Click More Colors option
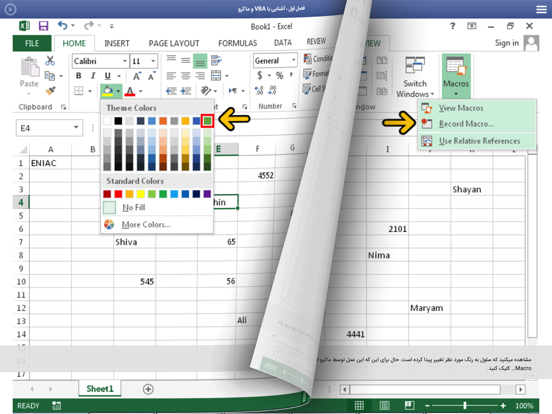The height and width of the screenshot is (414, 552). (x=157, y=225)
